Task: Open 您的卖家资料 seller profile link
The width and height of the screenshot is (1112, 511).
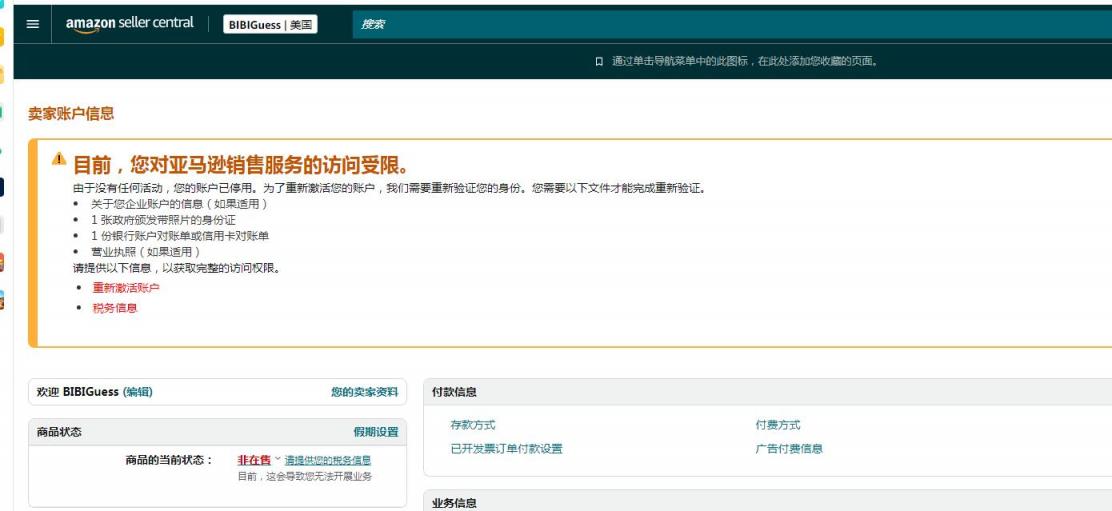Action: pyautogui.click(x=364, y=392)
